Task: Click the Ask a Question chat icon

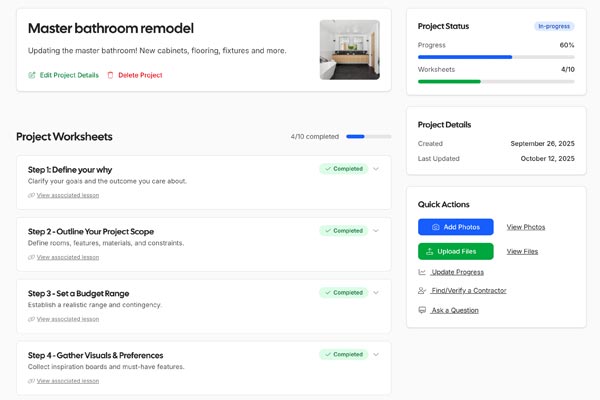Action: (x=423, y=310)
